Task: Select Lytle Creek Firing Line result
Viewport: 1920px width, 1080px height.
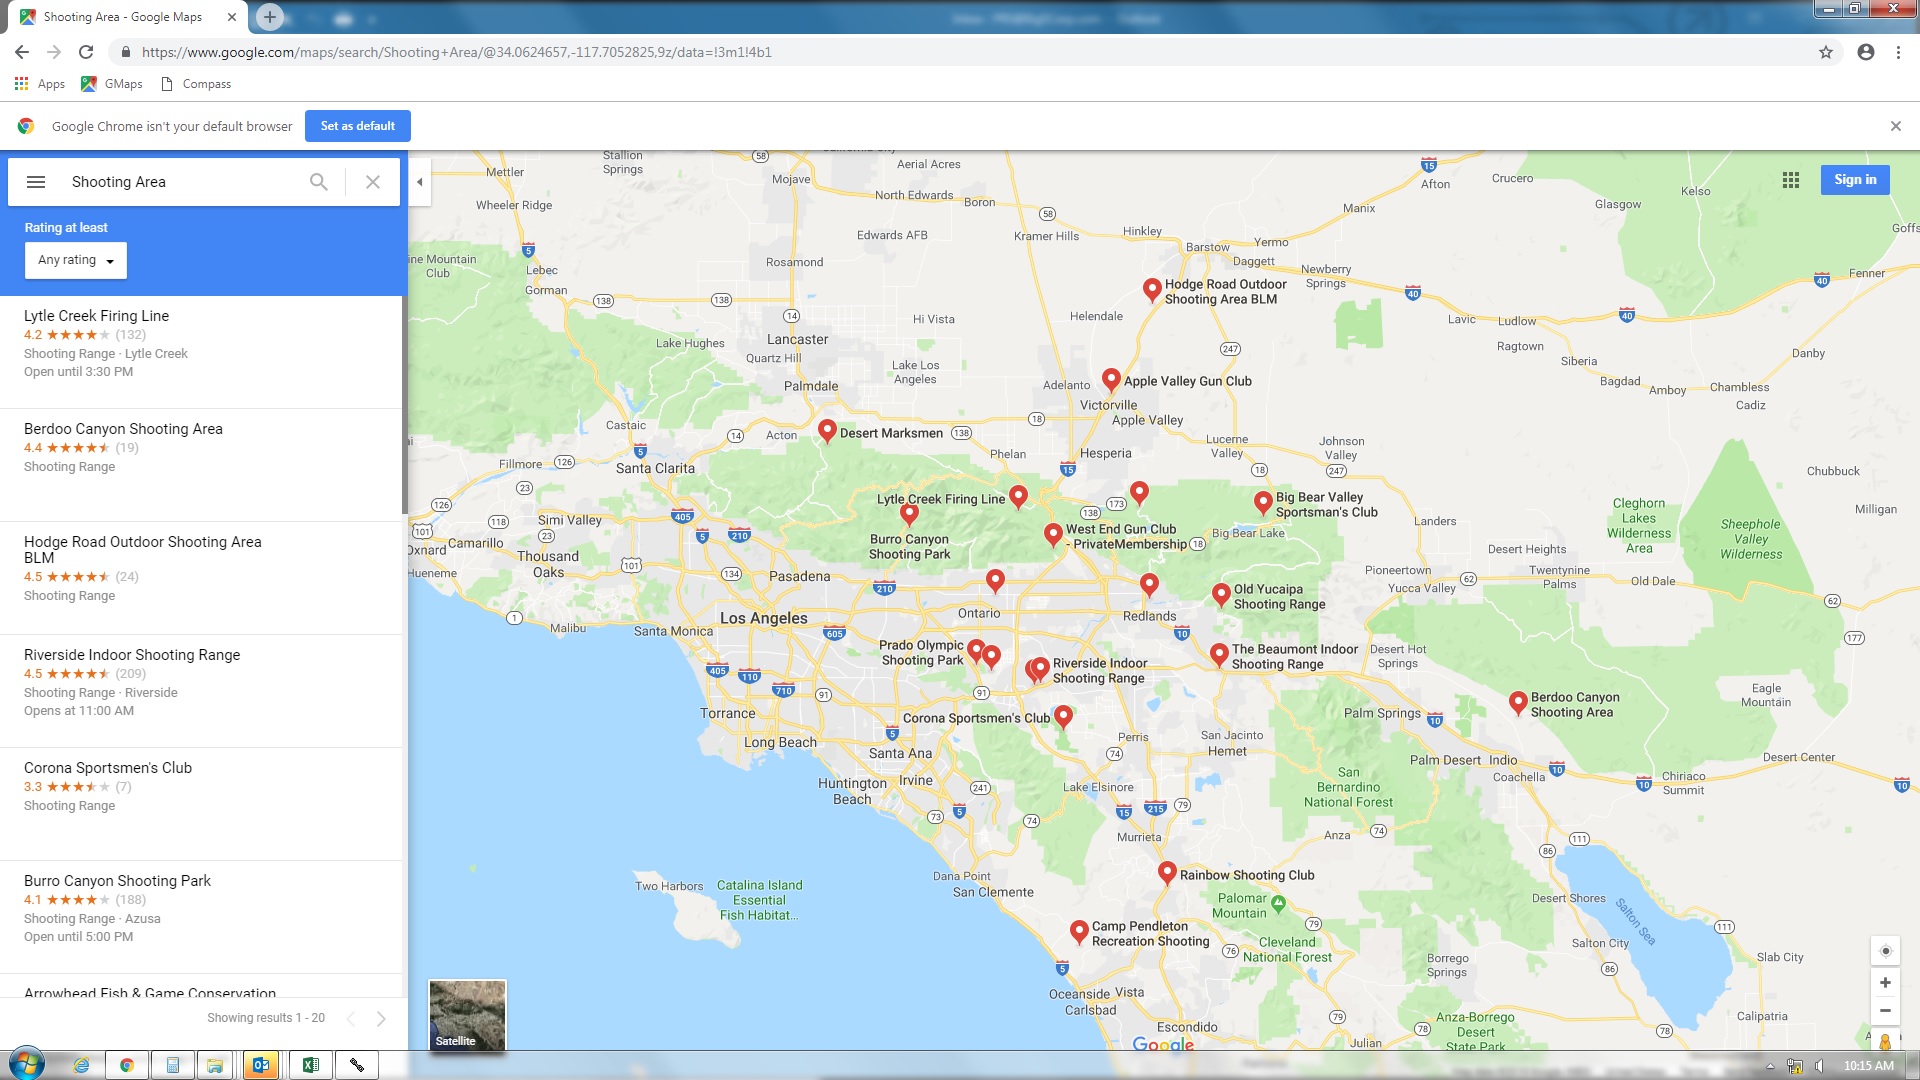Action: pyautogui.click(x=96, y=316)
